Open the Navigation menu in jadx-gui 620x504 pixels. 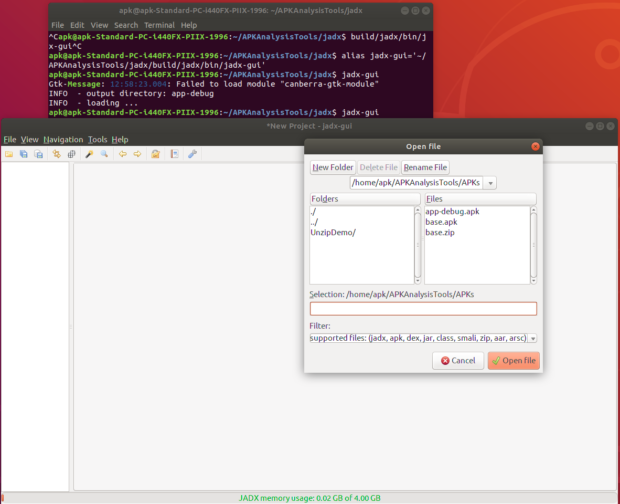pos(63,139)
